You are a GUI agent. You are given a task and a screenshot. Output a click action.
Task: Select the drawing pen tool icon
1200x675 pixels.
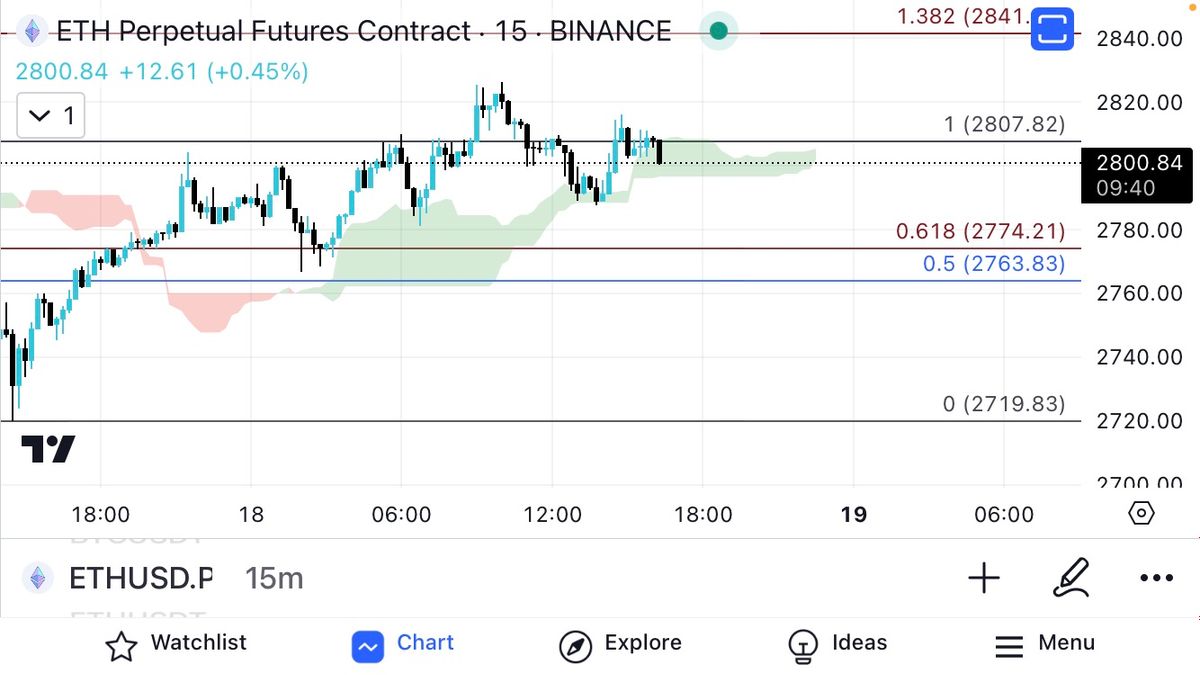pos(1070,578)
